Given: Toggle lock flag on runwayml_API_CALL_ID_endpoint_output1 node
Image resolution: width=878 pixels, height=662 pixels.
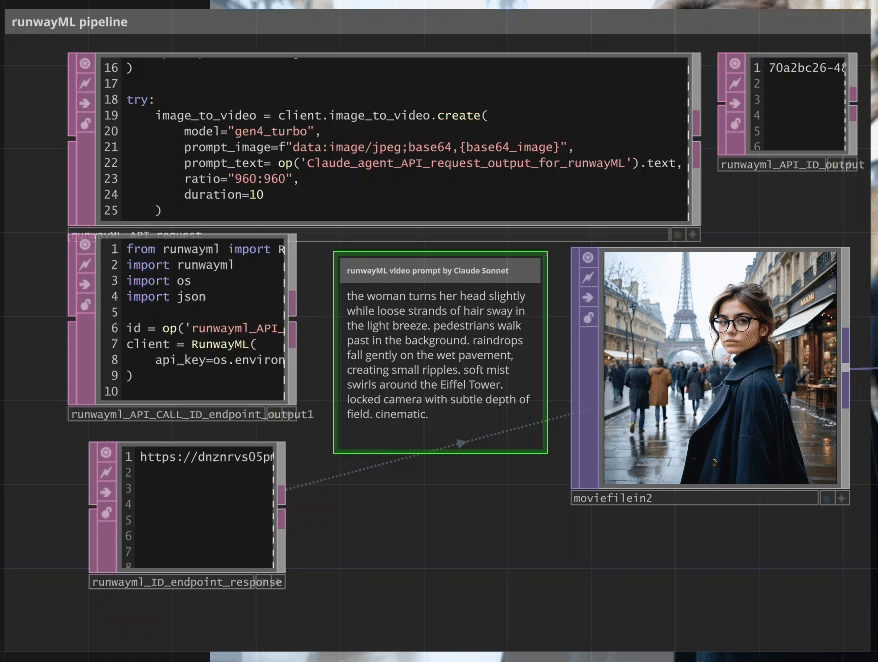Looking at the screenshot, I should 85,305.
